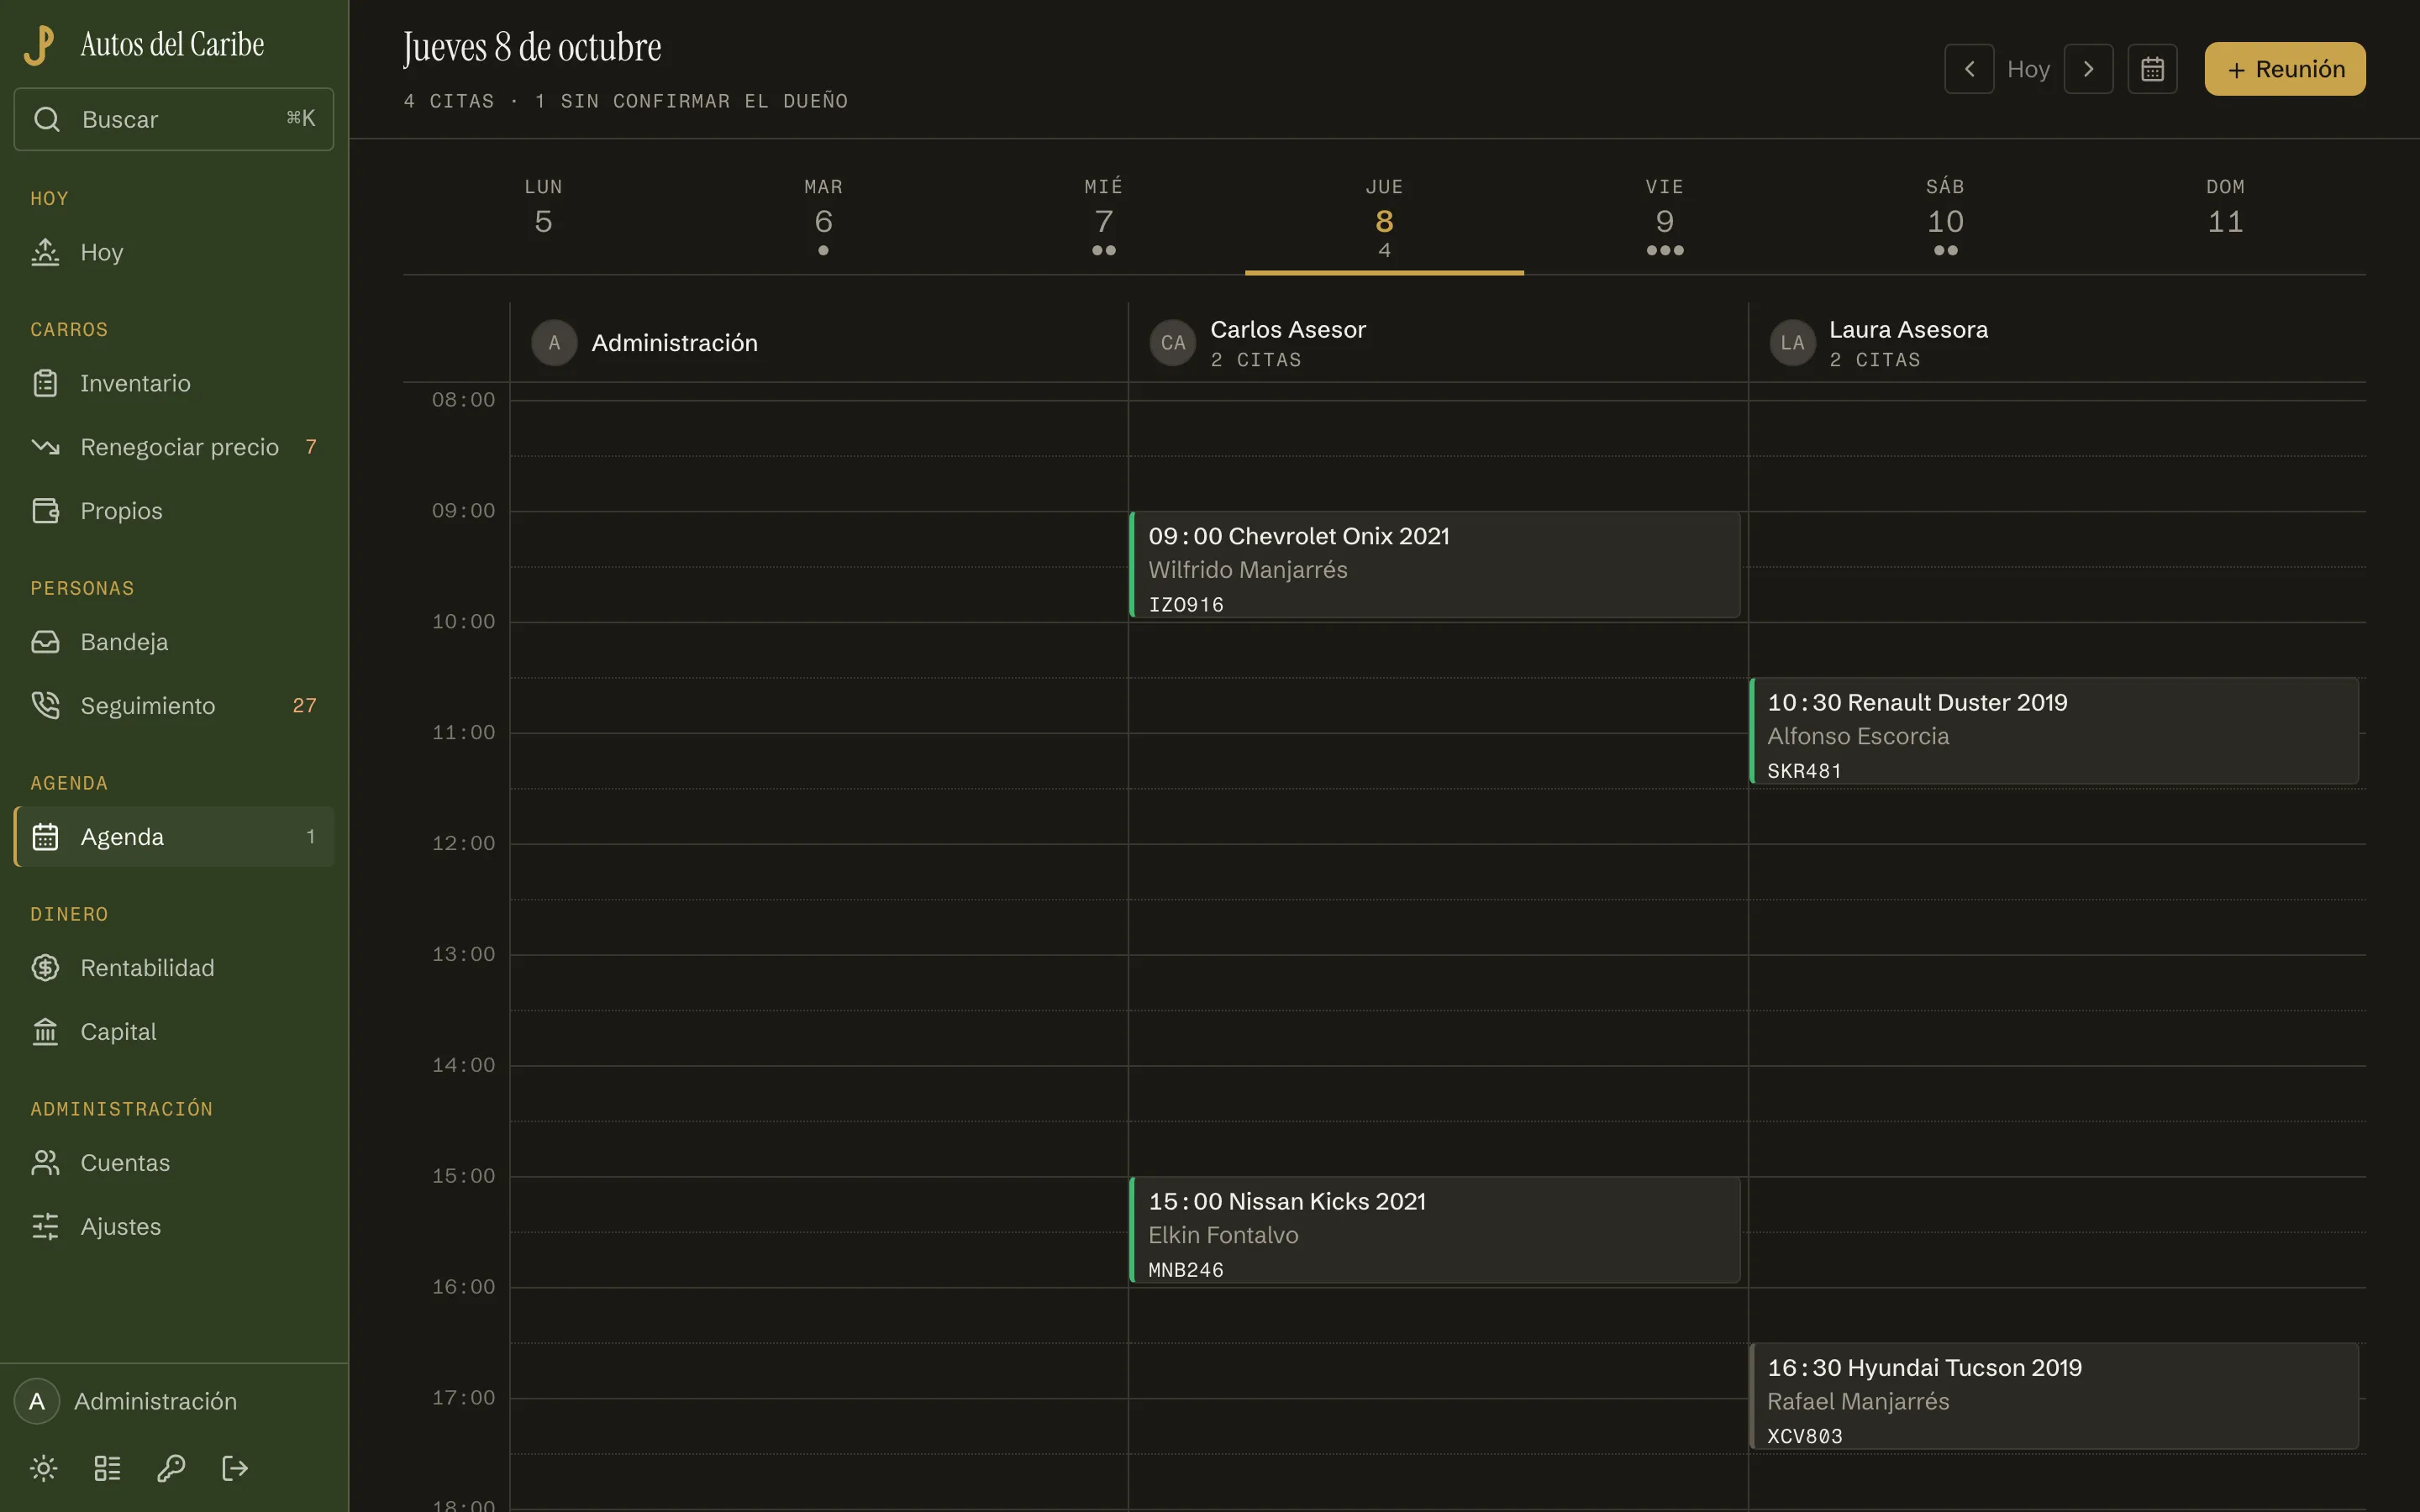Click the Administración column header avatar

click(x=554, y=343)
